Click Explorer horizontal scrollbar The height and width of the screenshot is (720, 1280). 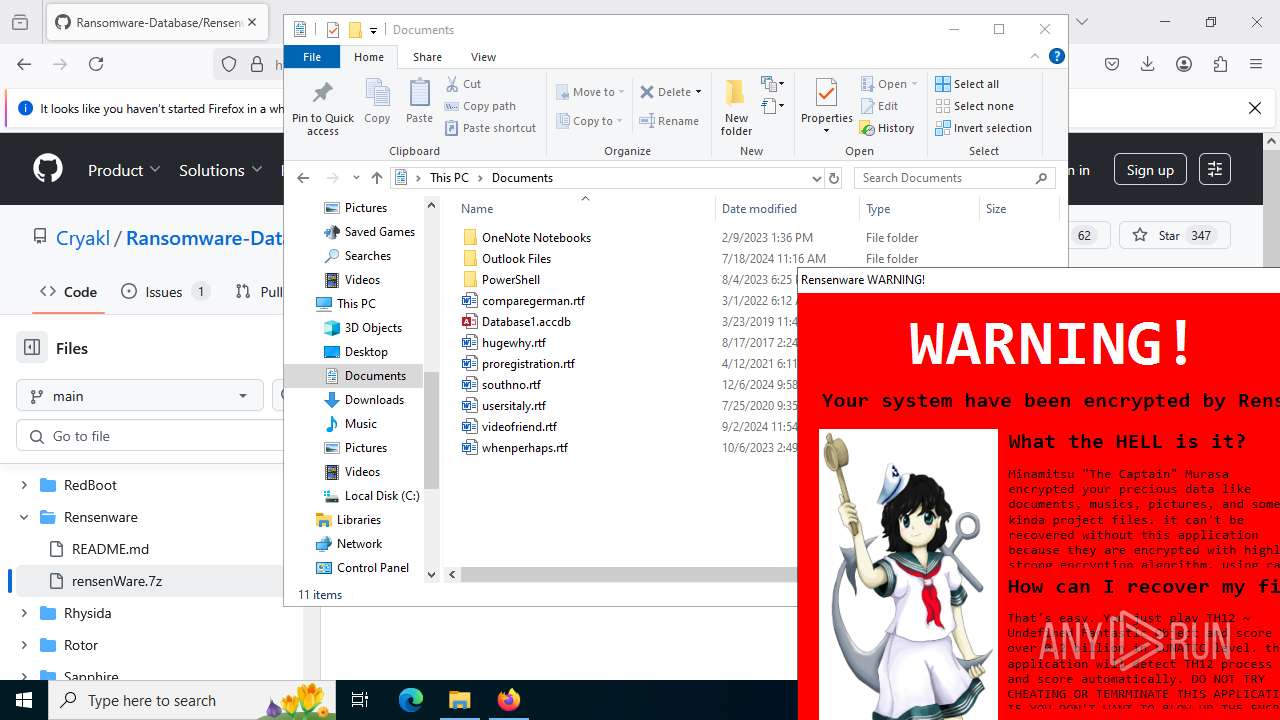pyautogui.click(x=628, y=575)
